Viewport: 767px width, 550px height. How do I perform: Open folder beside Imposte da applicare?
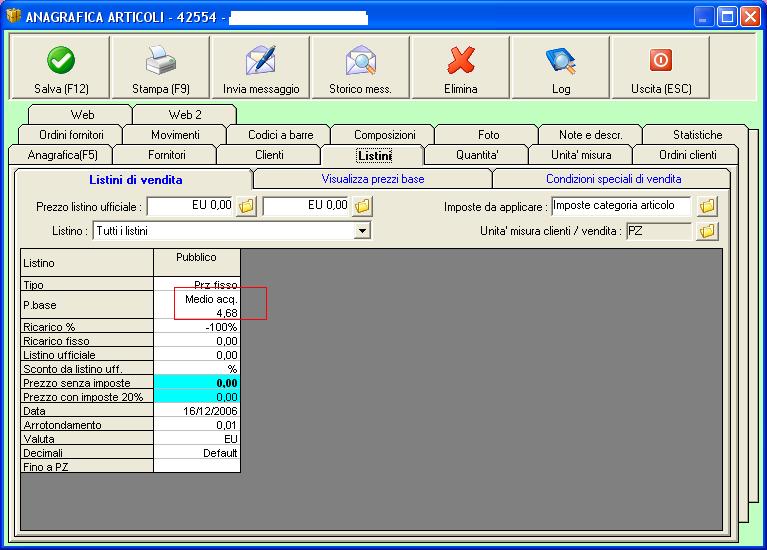(707, 206)
